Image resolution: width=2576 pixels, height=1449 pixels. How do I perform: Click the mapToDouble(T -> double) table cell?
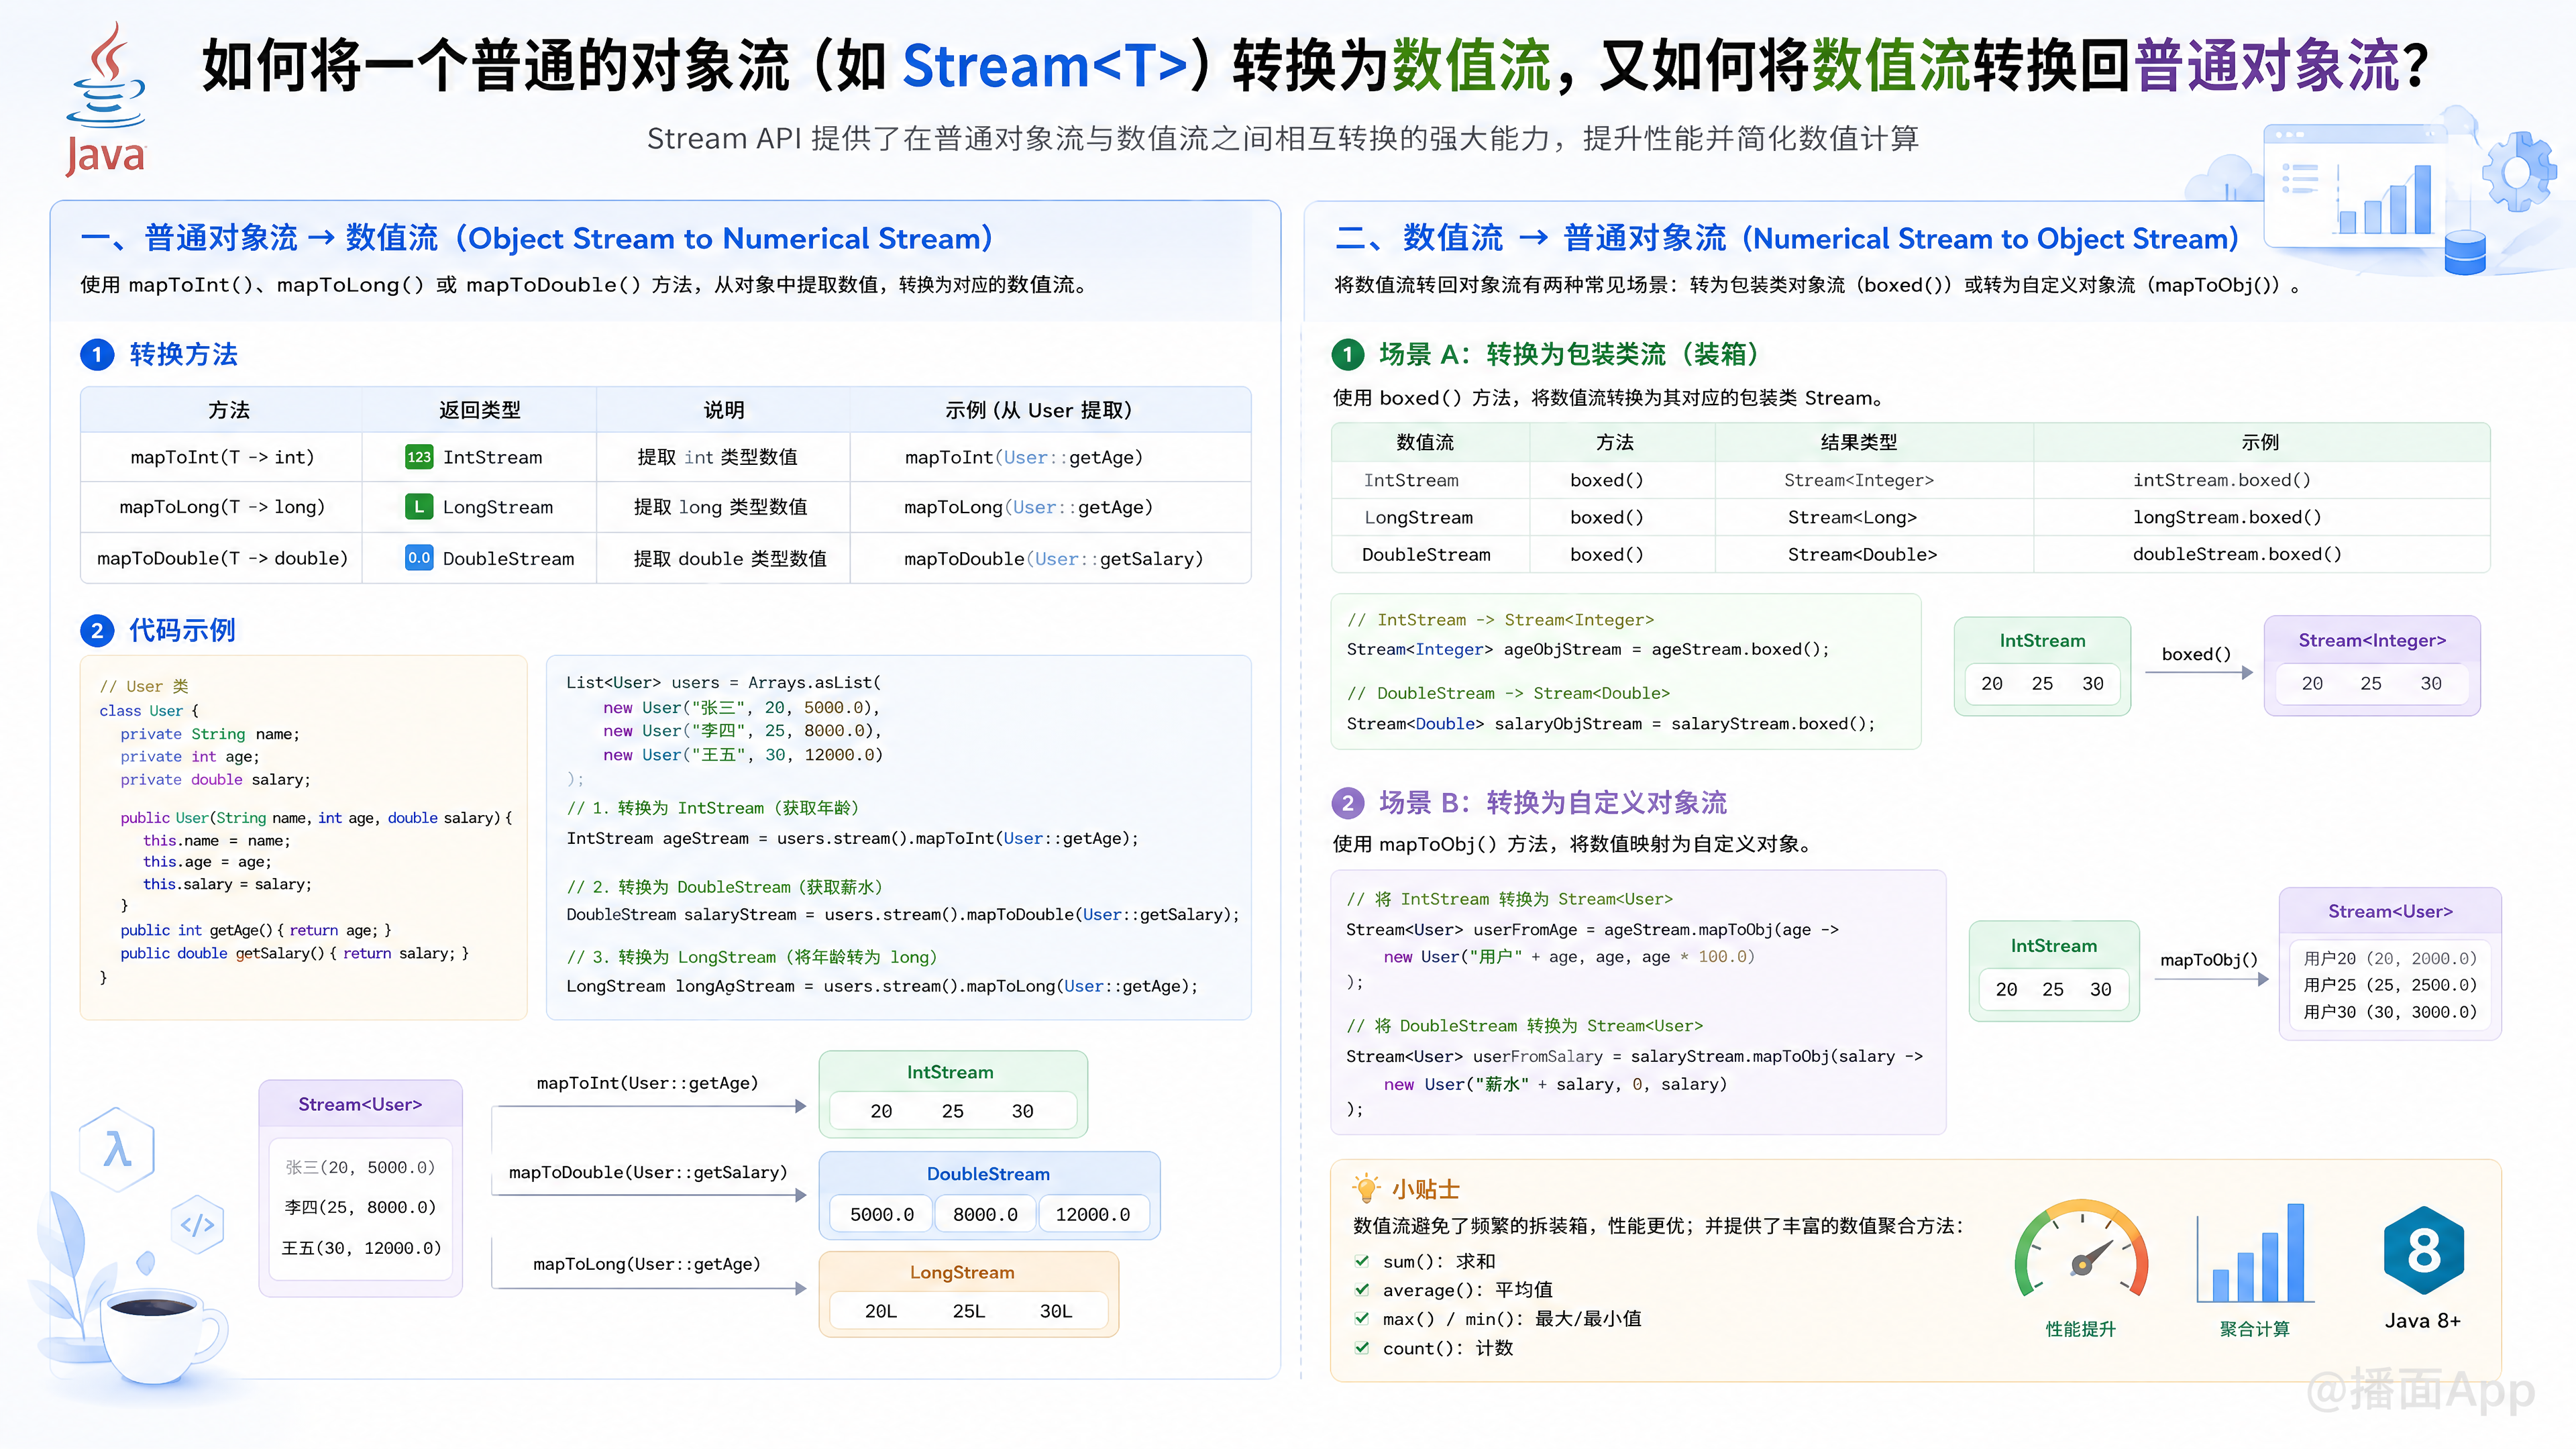pos(222,558)
